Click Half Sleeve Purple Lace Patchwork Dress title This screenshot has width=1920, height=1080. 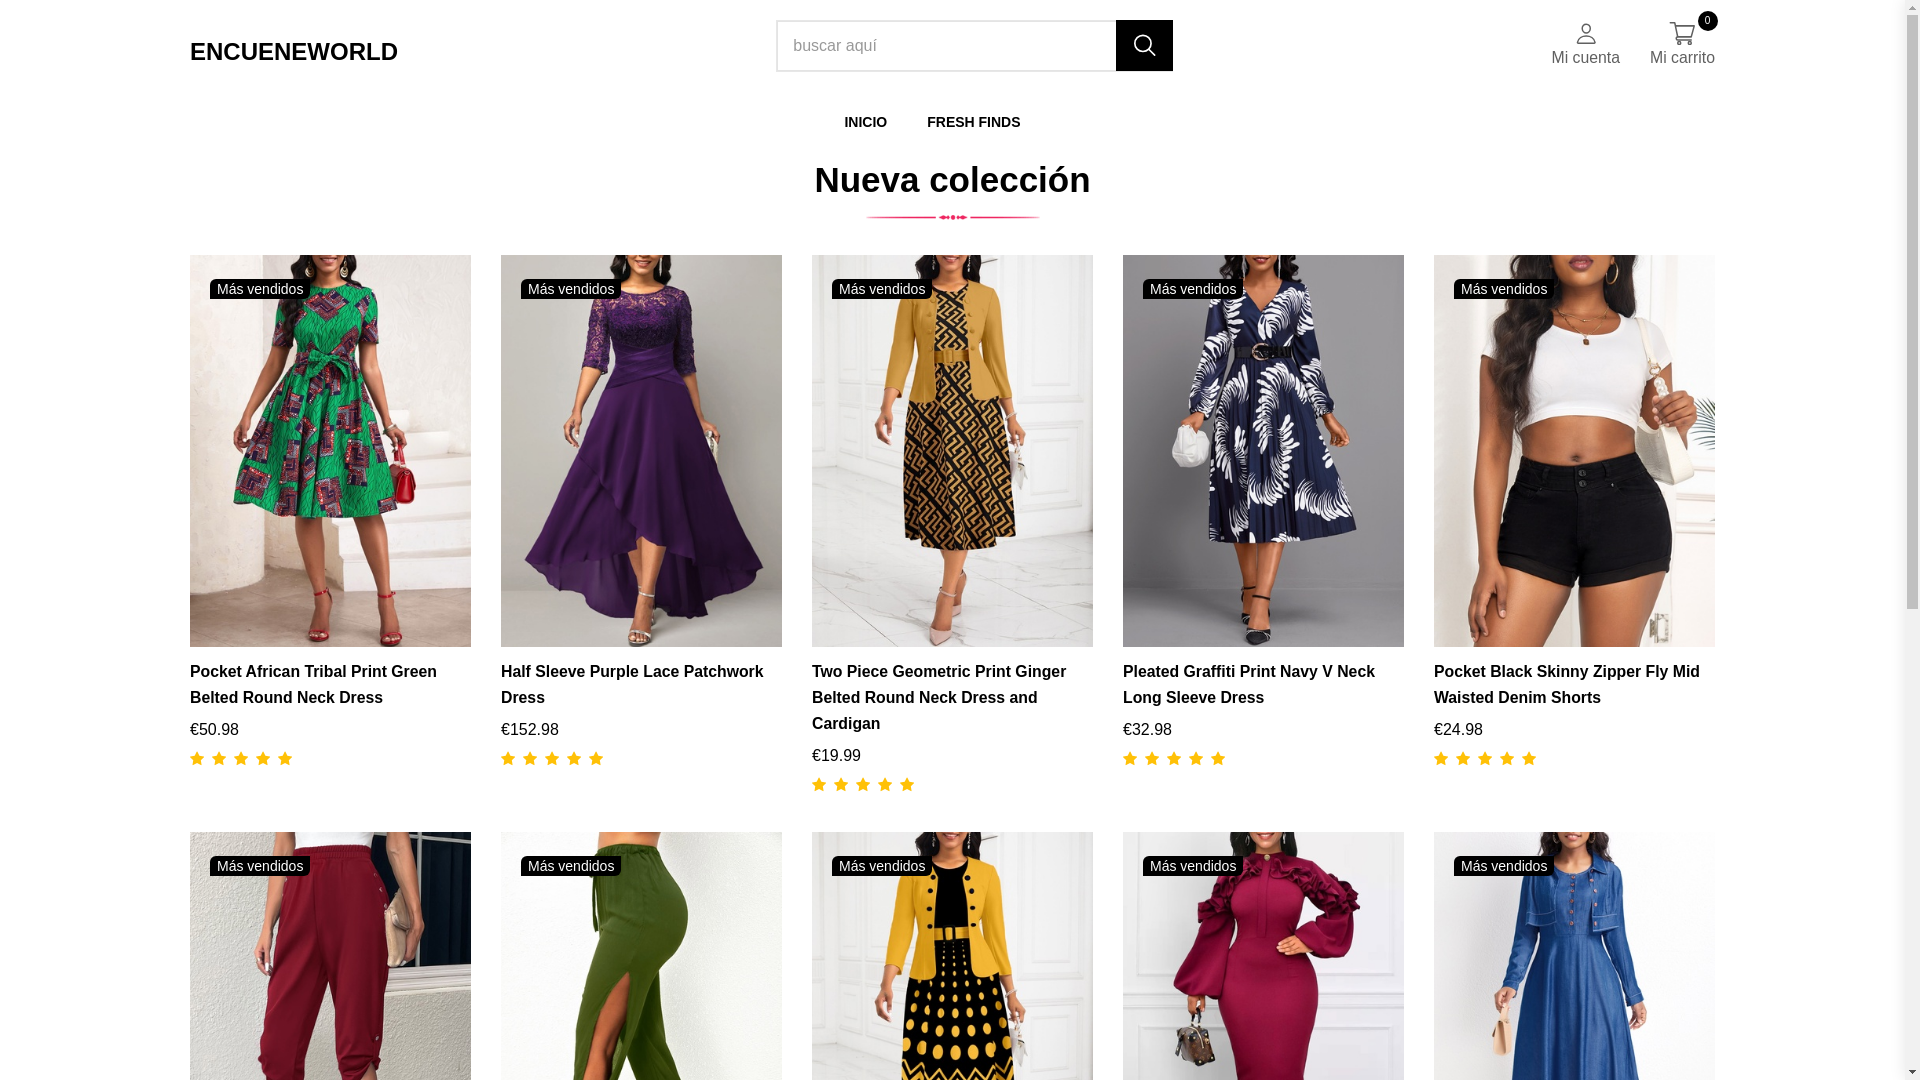point(632,685)
